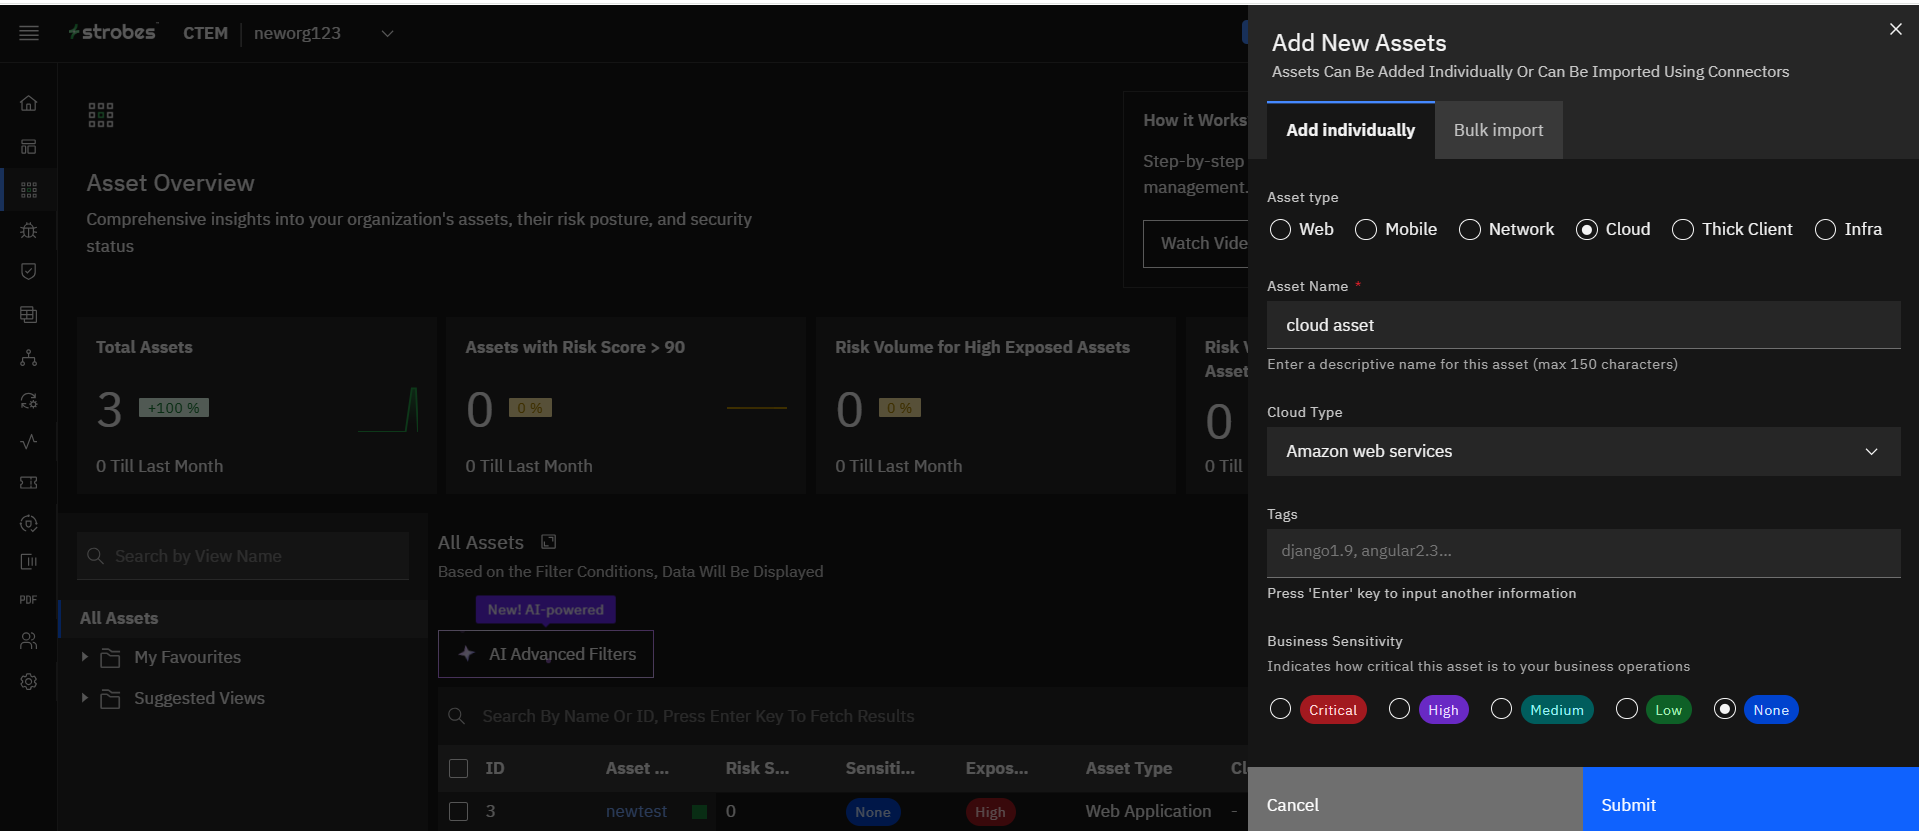
Task: Click the grid icon above Asset Overview
Action: pos(101,115)
